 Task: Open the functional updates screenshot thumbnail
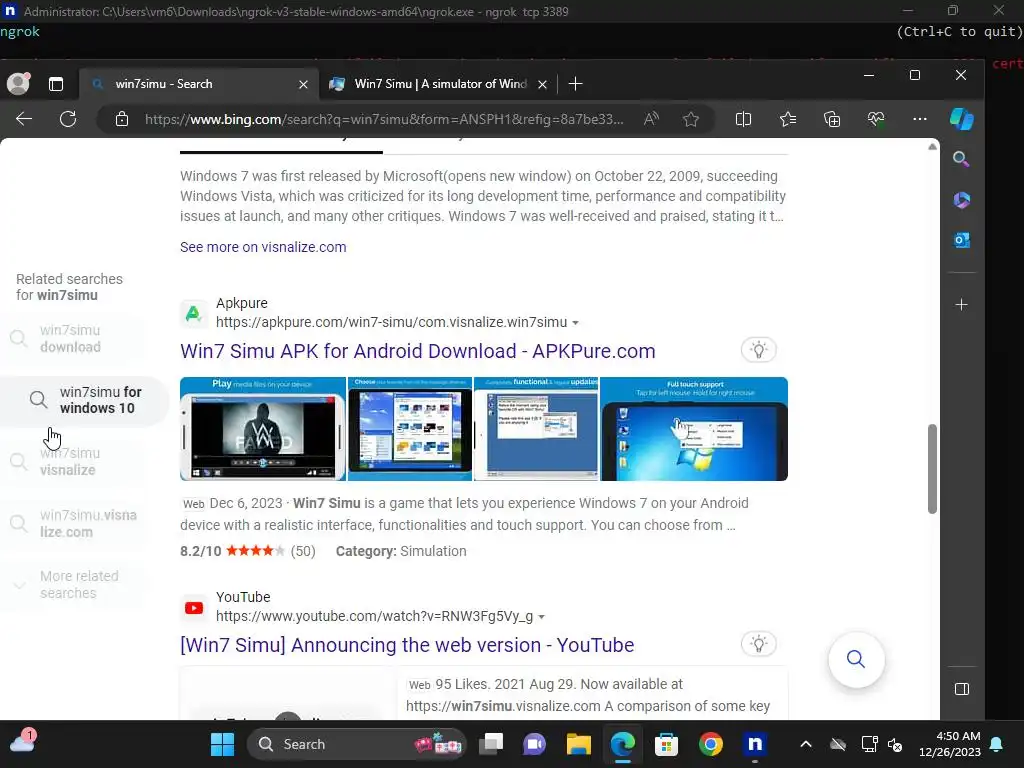click(536, 428)
